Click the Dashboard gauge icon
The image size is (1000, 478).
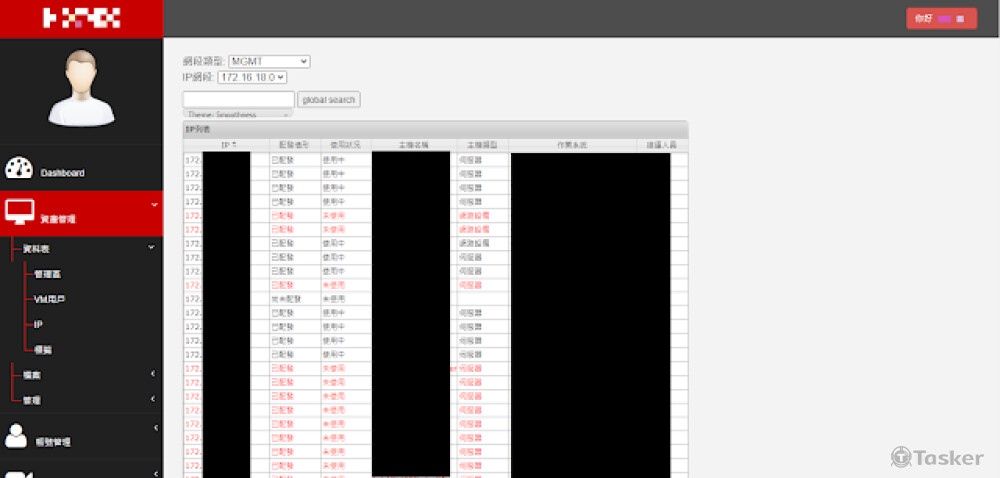tap(19, 169)
